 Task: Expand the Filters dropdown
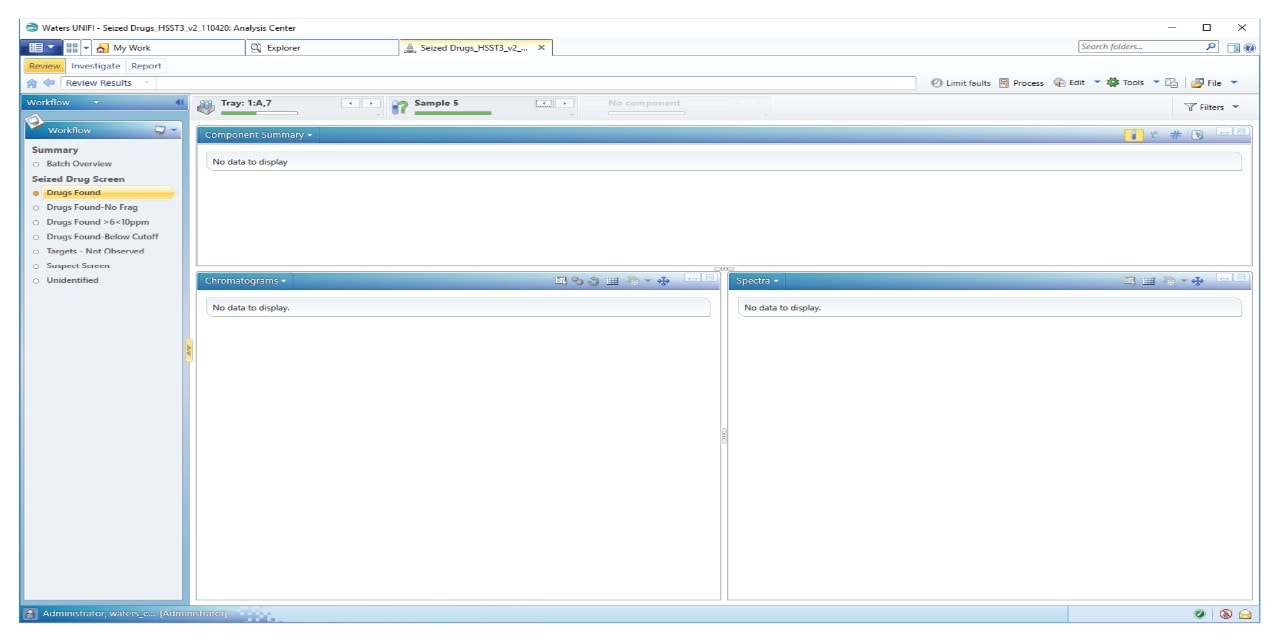pyautogui.click(x=1211, y=107)
